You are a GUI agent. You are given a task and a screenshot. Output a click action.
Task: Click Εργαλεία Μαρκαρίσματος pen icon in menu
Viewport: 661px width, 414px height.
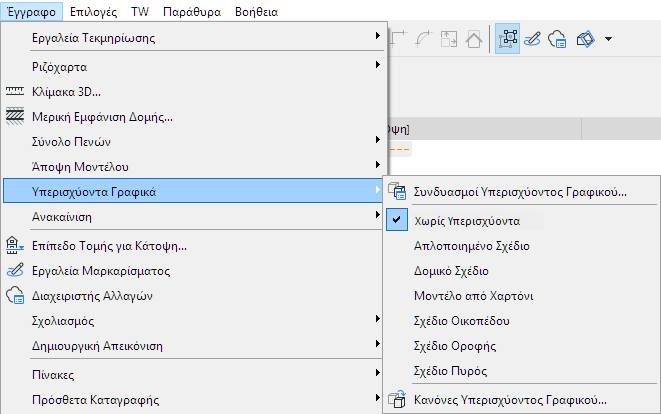[x=15, y=270]
